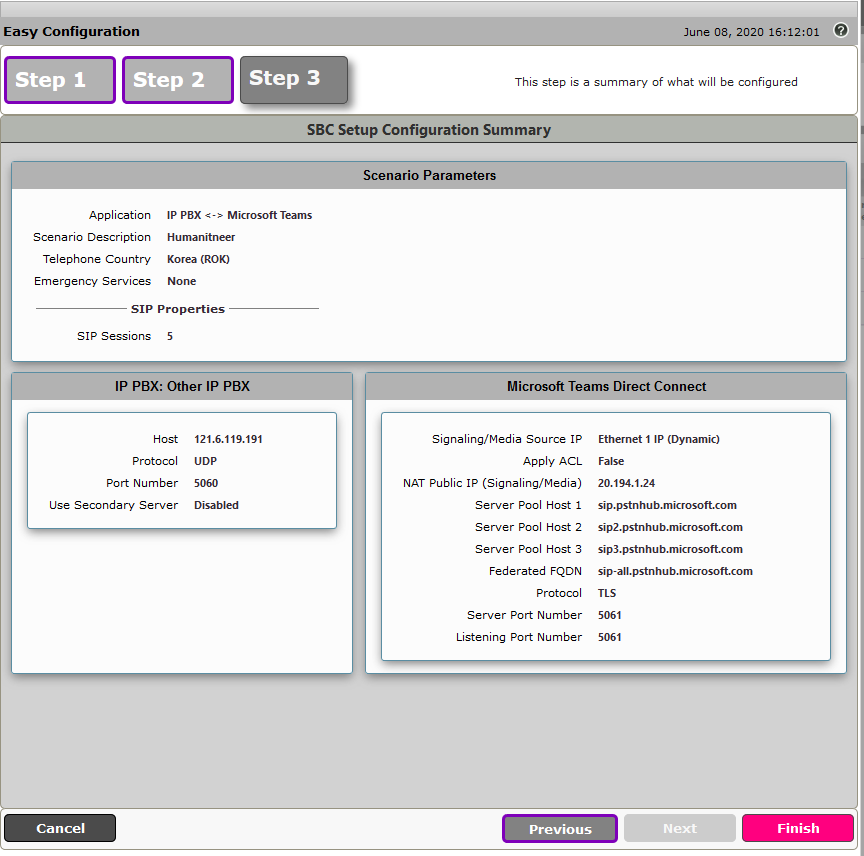
Task: Click the Scenario Parameters panel header
Action: coord(429,175)
